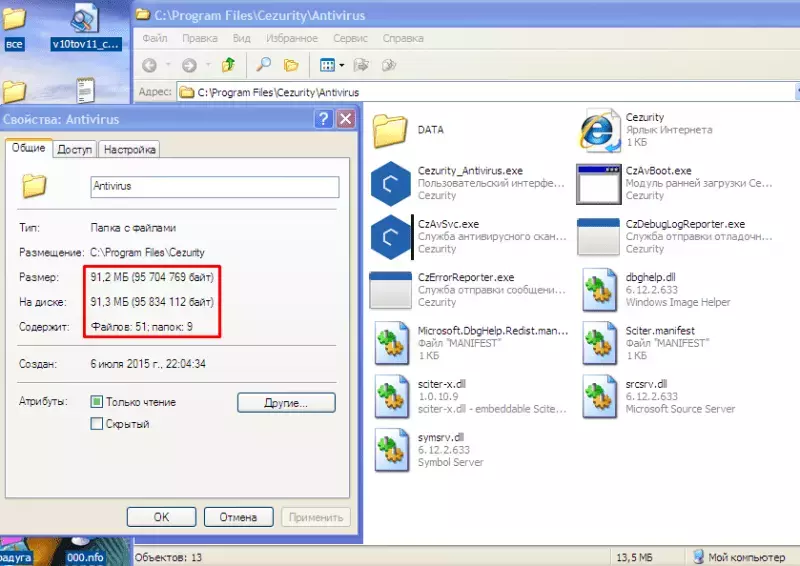The height and width of the screenshot is (566, 800).
Task: Select the CzAvSvc.exe hexagon icon
Action: [x=390, y=237]
